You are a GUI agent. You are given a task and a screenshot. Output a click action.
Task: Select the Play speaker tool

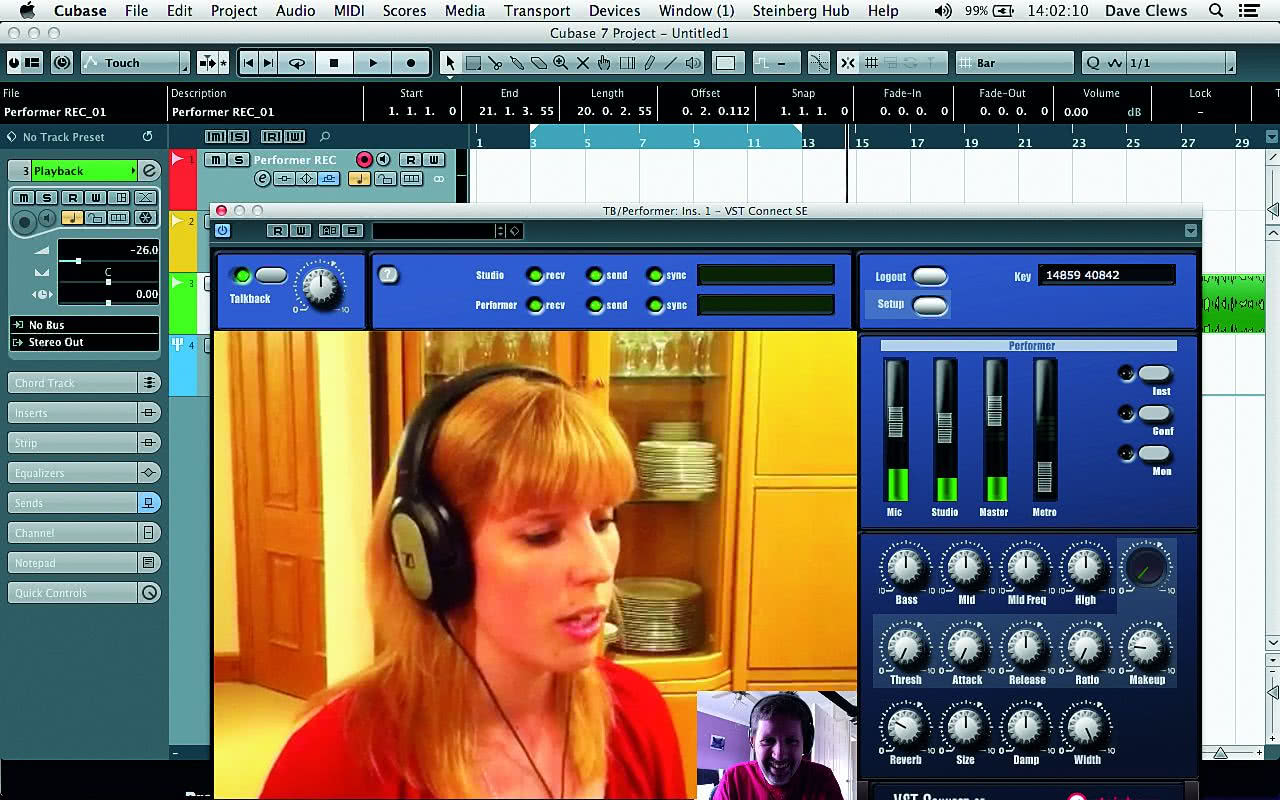tap(693, 63)
